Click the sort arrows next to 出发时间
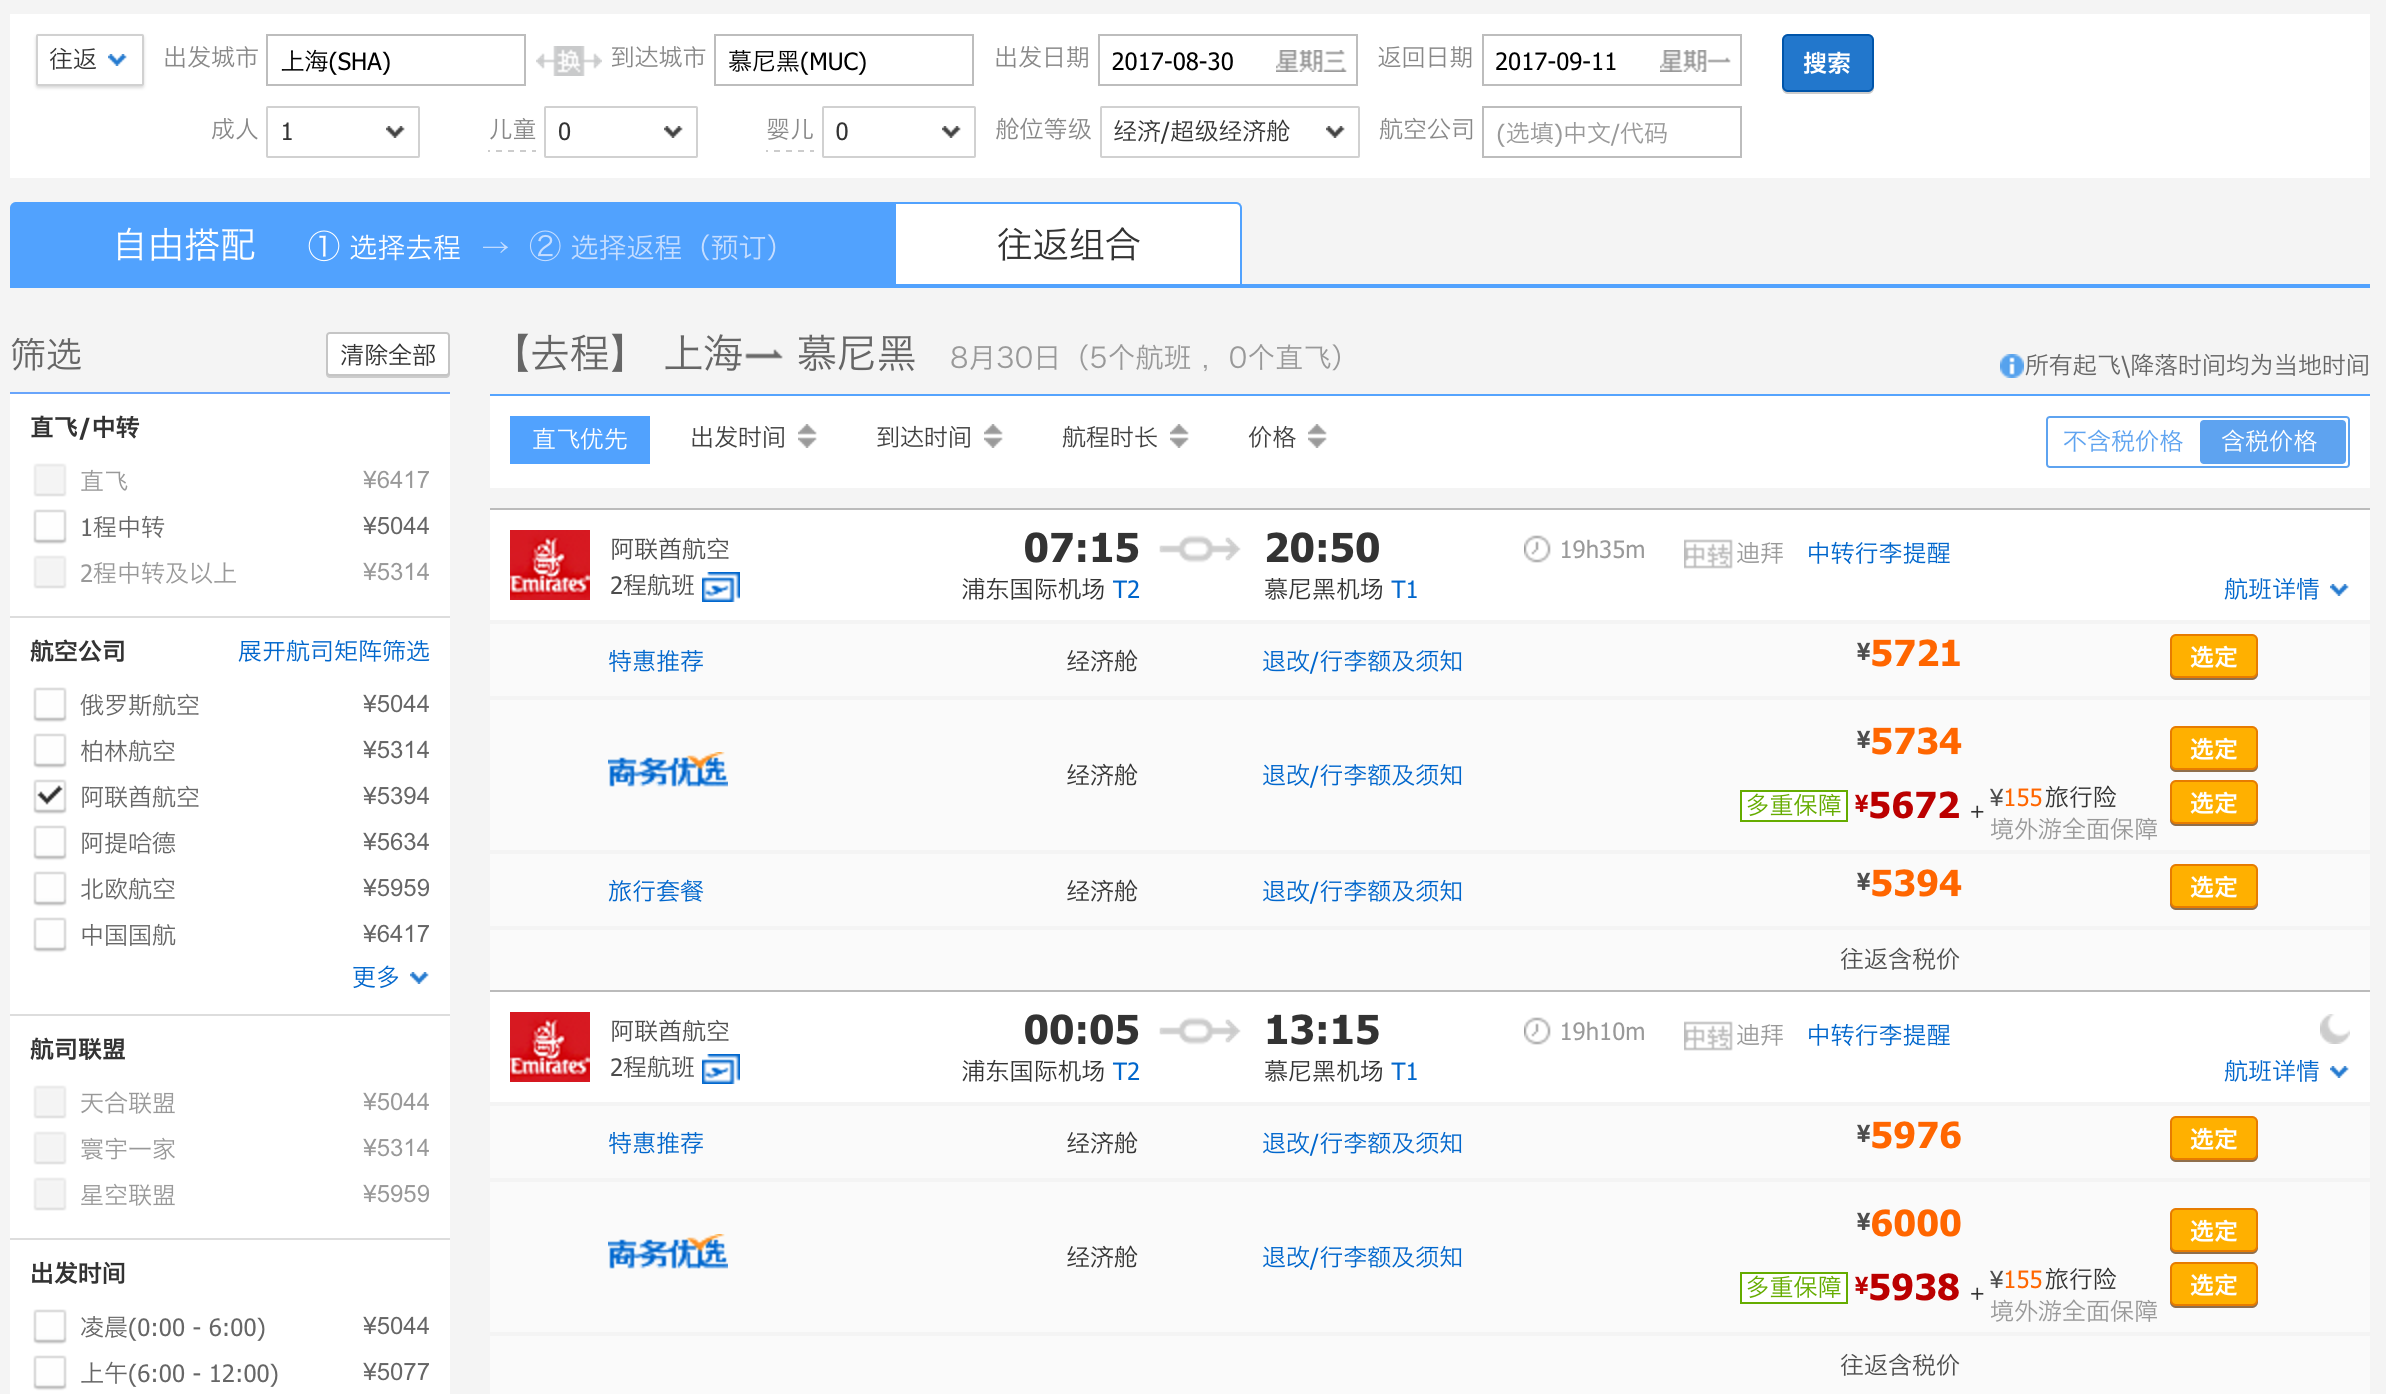This screenshot has width=2386, height=1394. [x=807, y=437]
